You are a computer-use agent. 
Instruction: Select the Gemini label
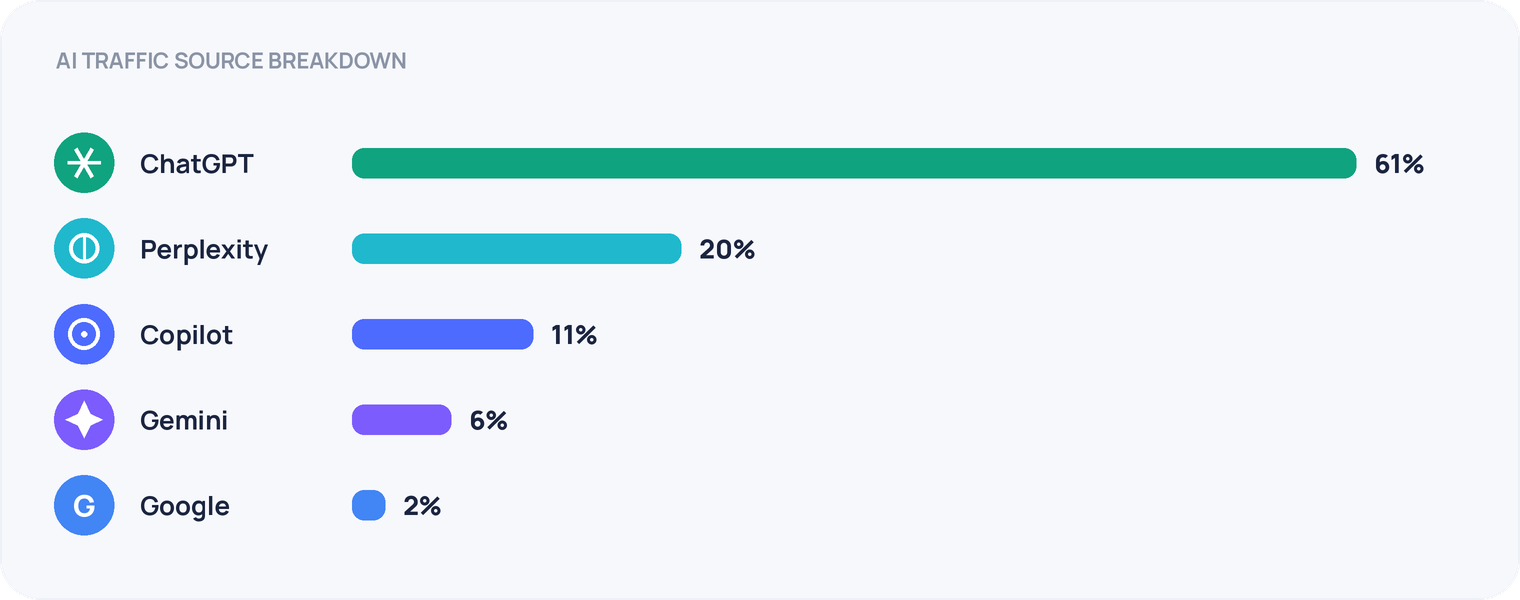point(184,420)
